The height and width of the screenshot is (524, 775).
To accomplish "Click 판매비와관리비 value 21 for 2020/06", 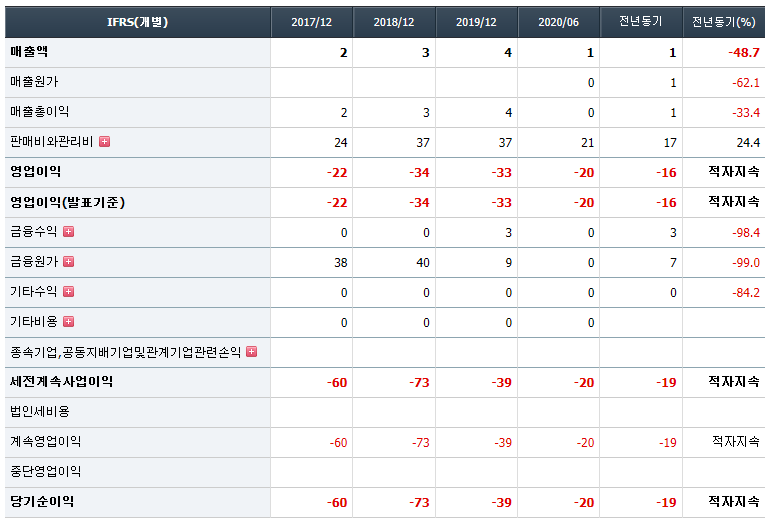I will click(x=588, y=143).
